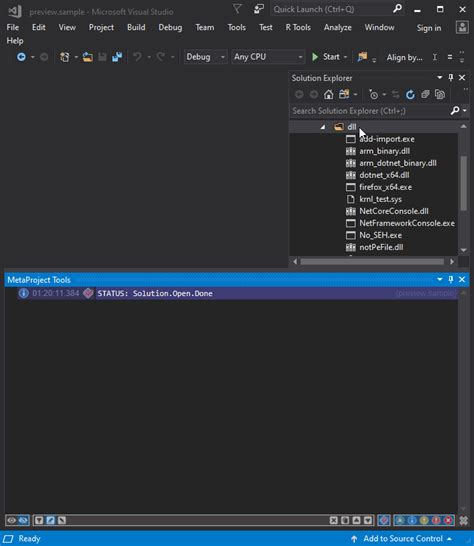Click Add to Source Control in status bar
The height and width of the screenshot is (546, 474).
click(403, 539)
